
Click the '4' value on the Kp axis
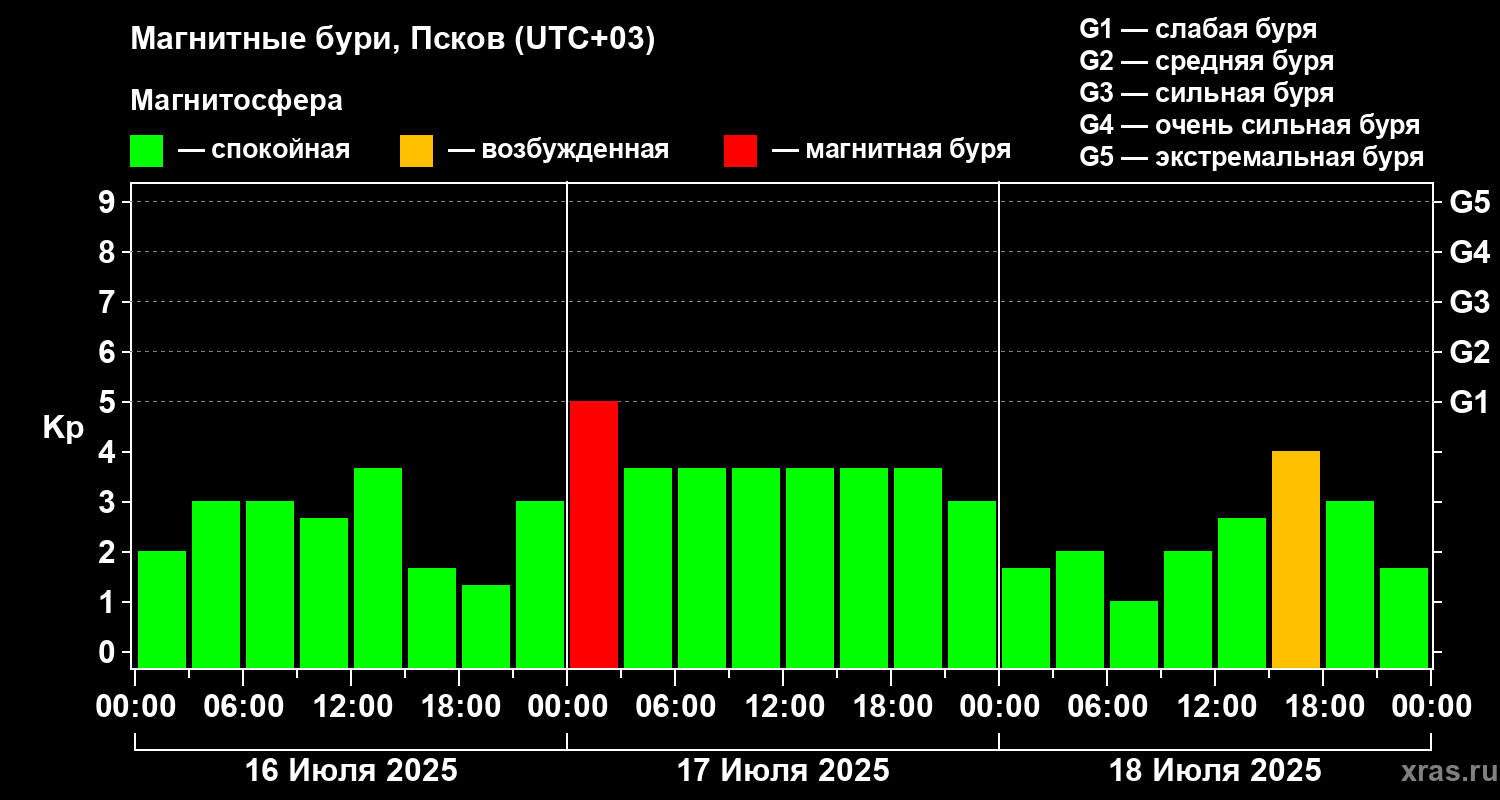click(x=109, y=452)
